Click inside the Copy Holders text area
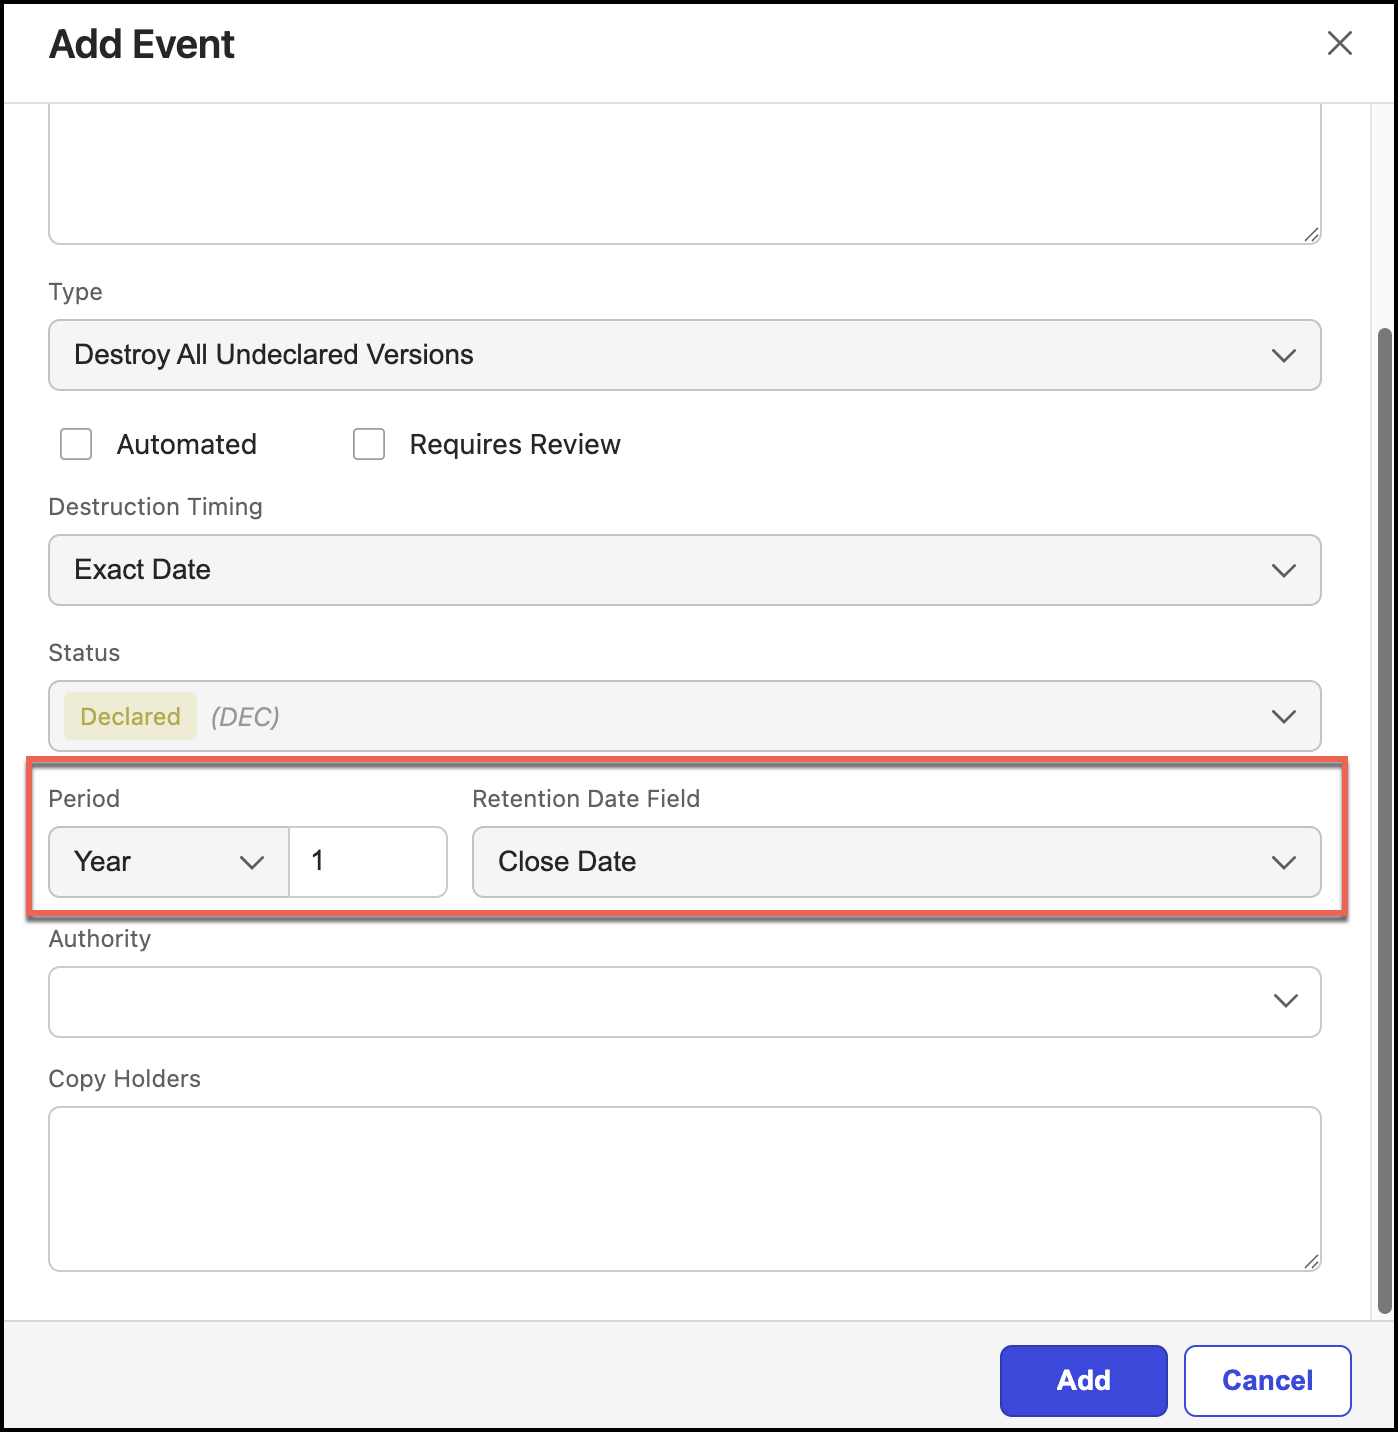This screenshot has height=1432, width=1398. point(684,1188)
